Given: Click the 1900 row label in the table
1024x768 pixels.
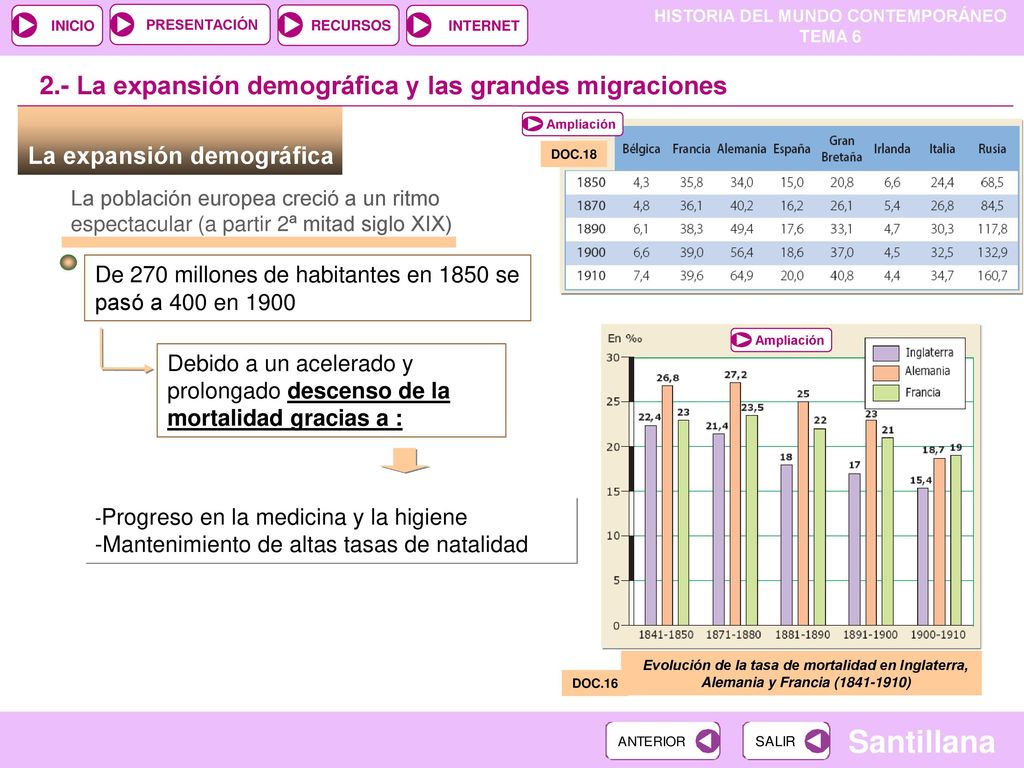Looking at the screenshot, I should click(x=590, y=252).
